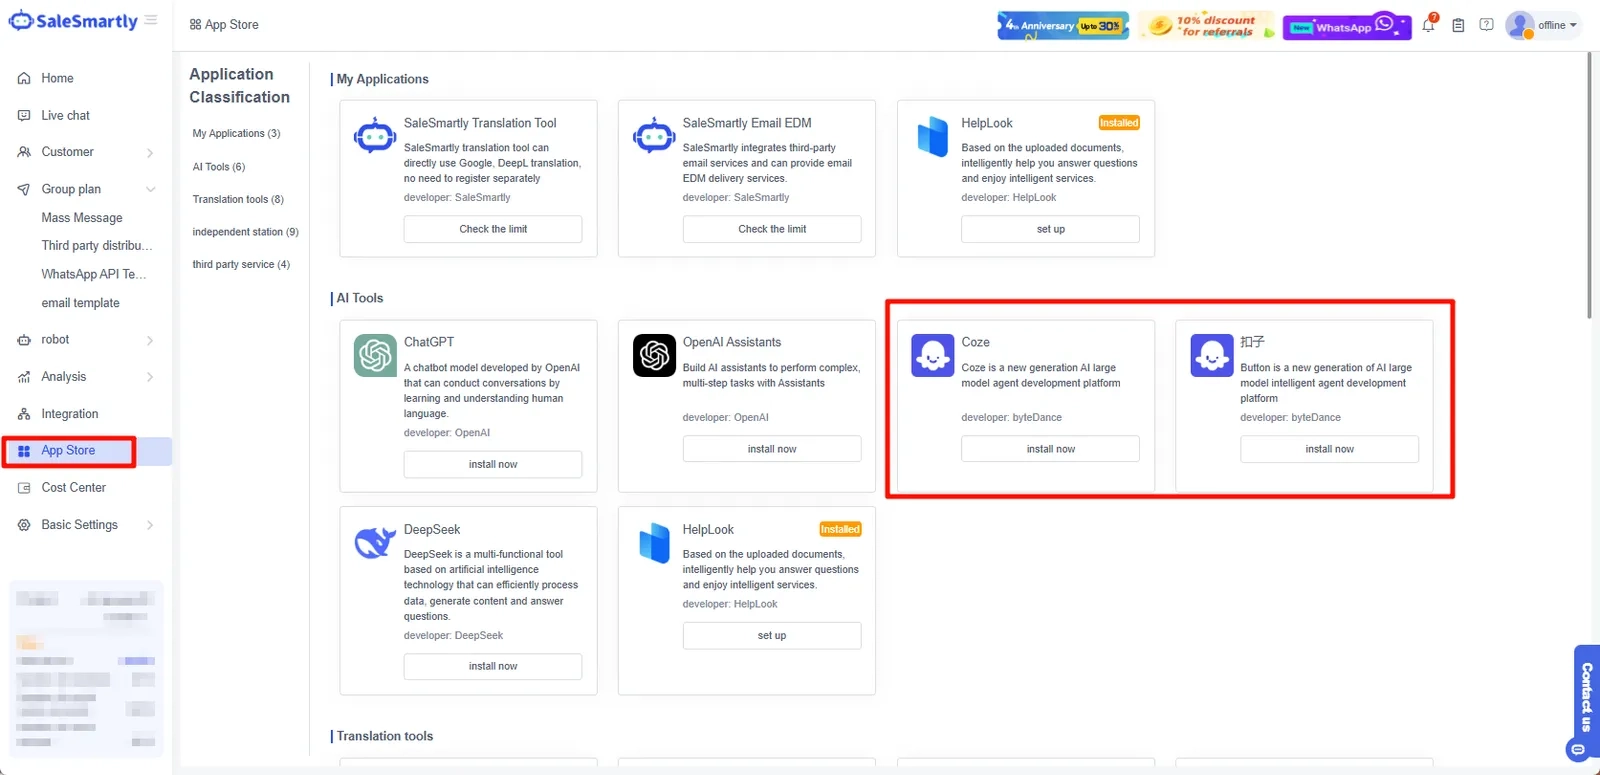
Task: Open notifications with the bell icon
Action: (1429, 24)
